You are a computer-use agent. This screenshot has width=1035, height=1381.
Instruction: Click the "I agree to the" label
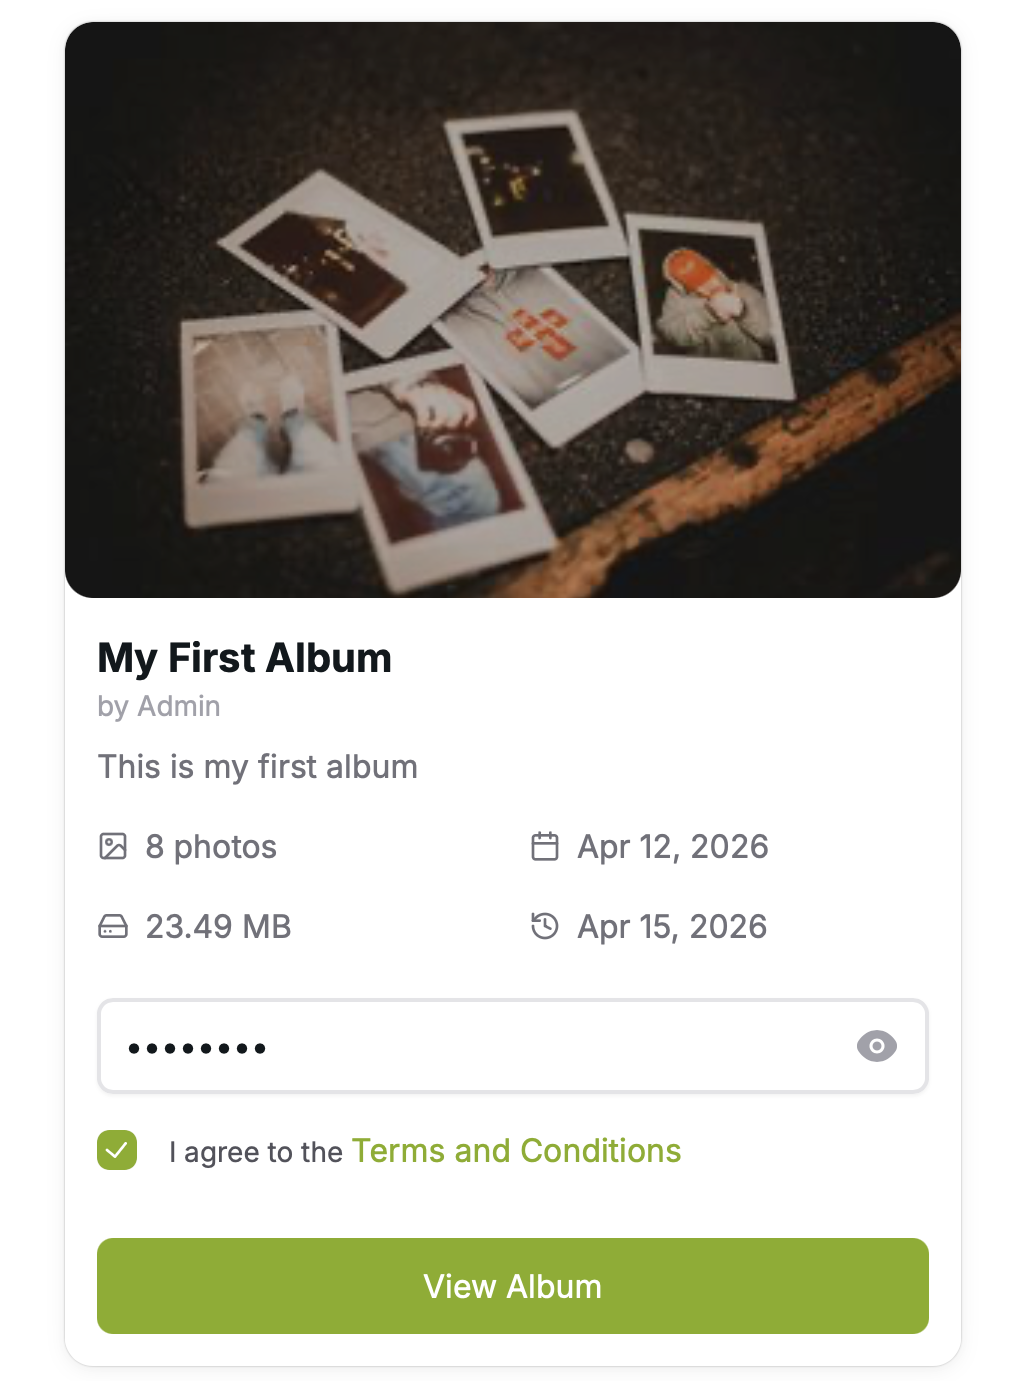[x=256, y=1152]
